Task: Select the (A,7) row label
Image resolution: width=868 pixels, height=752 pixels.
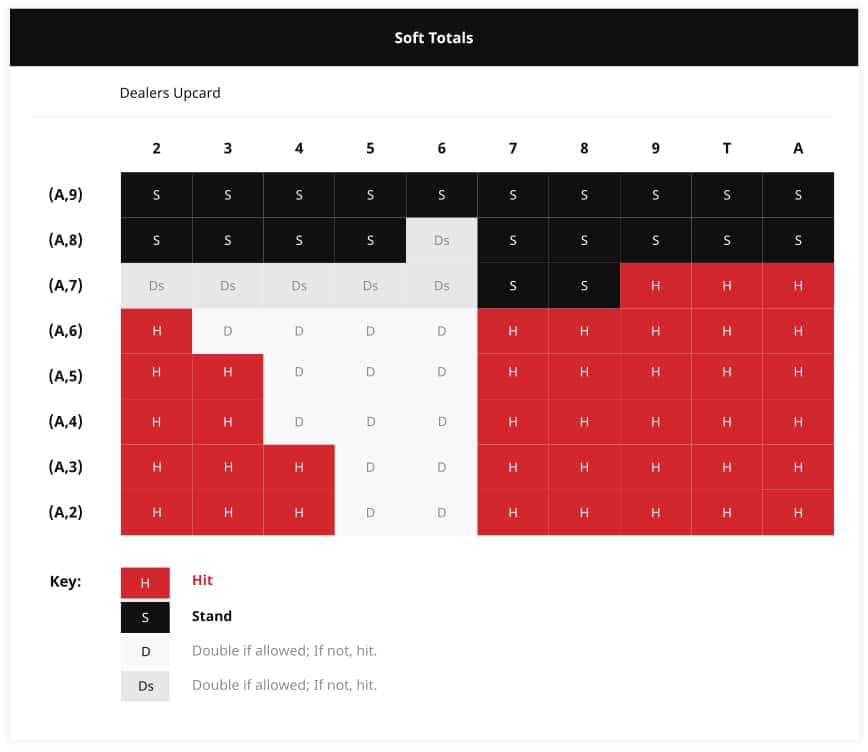Action: coord(65,286)
